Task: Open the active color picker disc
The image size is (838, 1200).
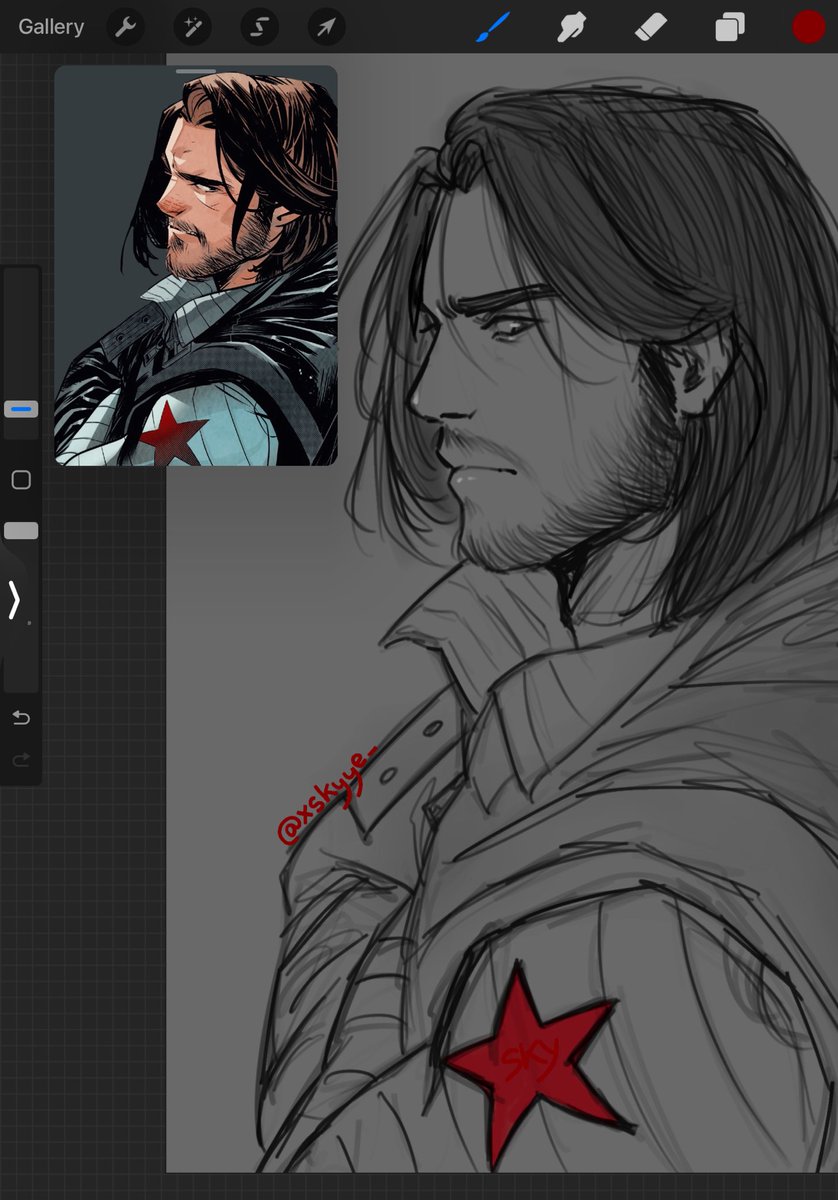Action: [x=808, y=26]
